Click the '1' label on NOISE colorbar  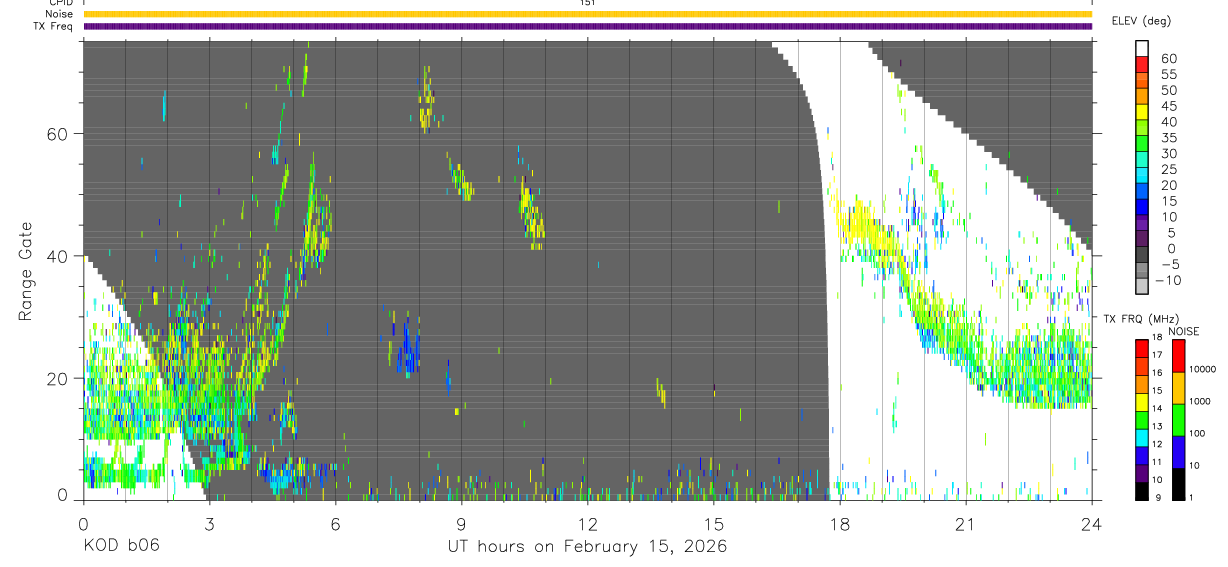pyautogui.click(x=1193, y=498)
